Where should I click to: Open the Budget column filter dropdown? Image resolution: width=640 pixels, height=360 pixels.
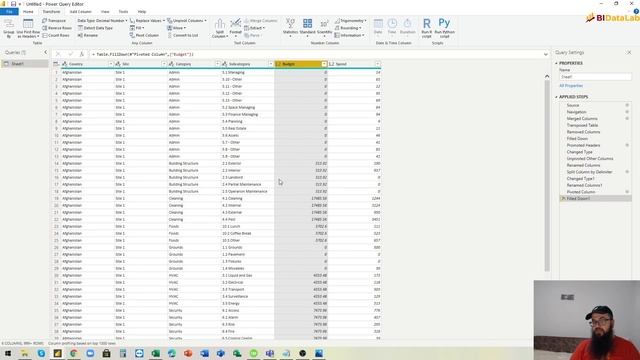324,64
